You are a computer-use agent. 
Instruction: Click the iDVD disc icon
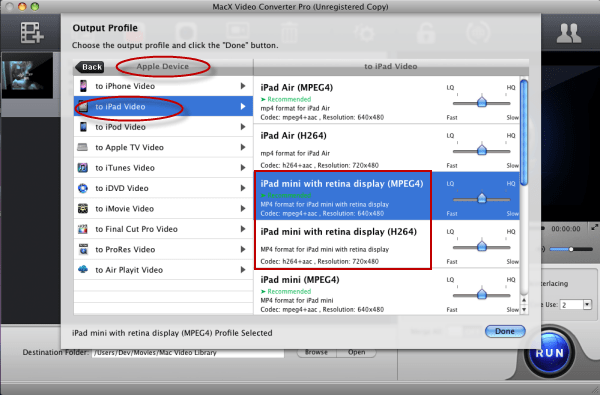(x=83, y=188)
